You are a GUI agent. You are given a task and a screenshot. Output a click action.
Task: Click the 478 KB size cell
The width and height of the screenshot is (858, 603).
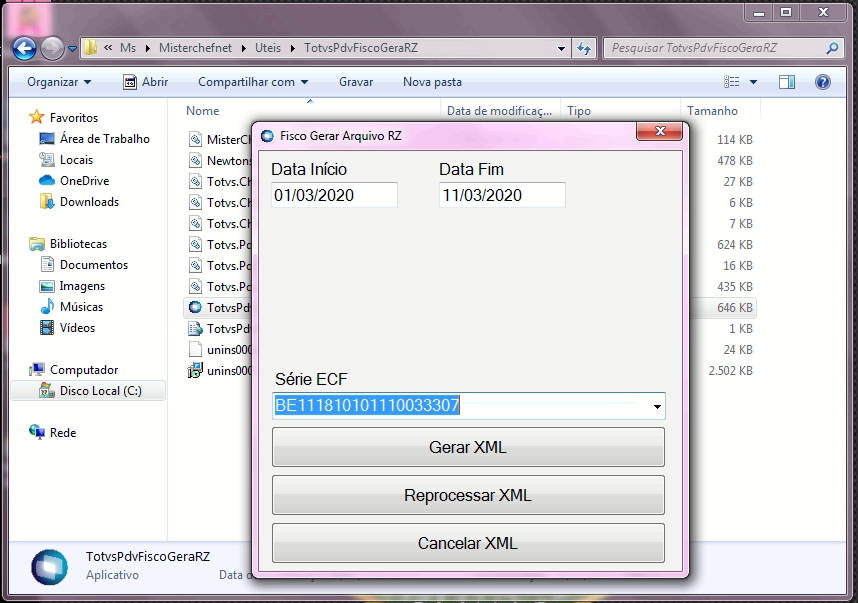click(735, 161)
